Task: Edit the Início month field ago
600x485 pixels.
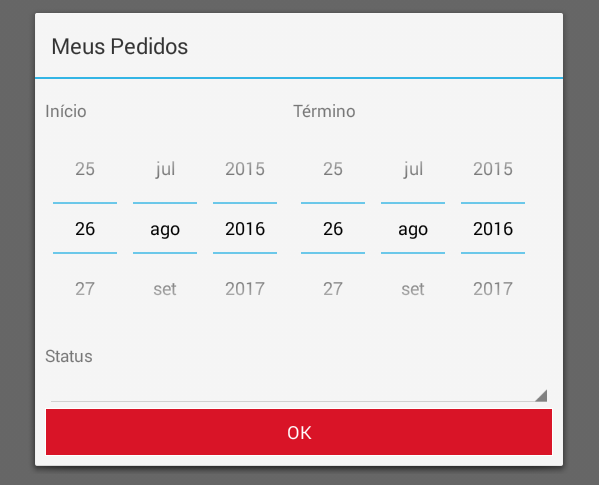Action: (x=165, y=229)
